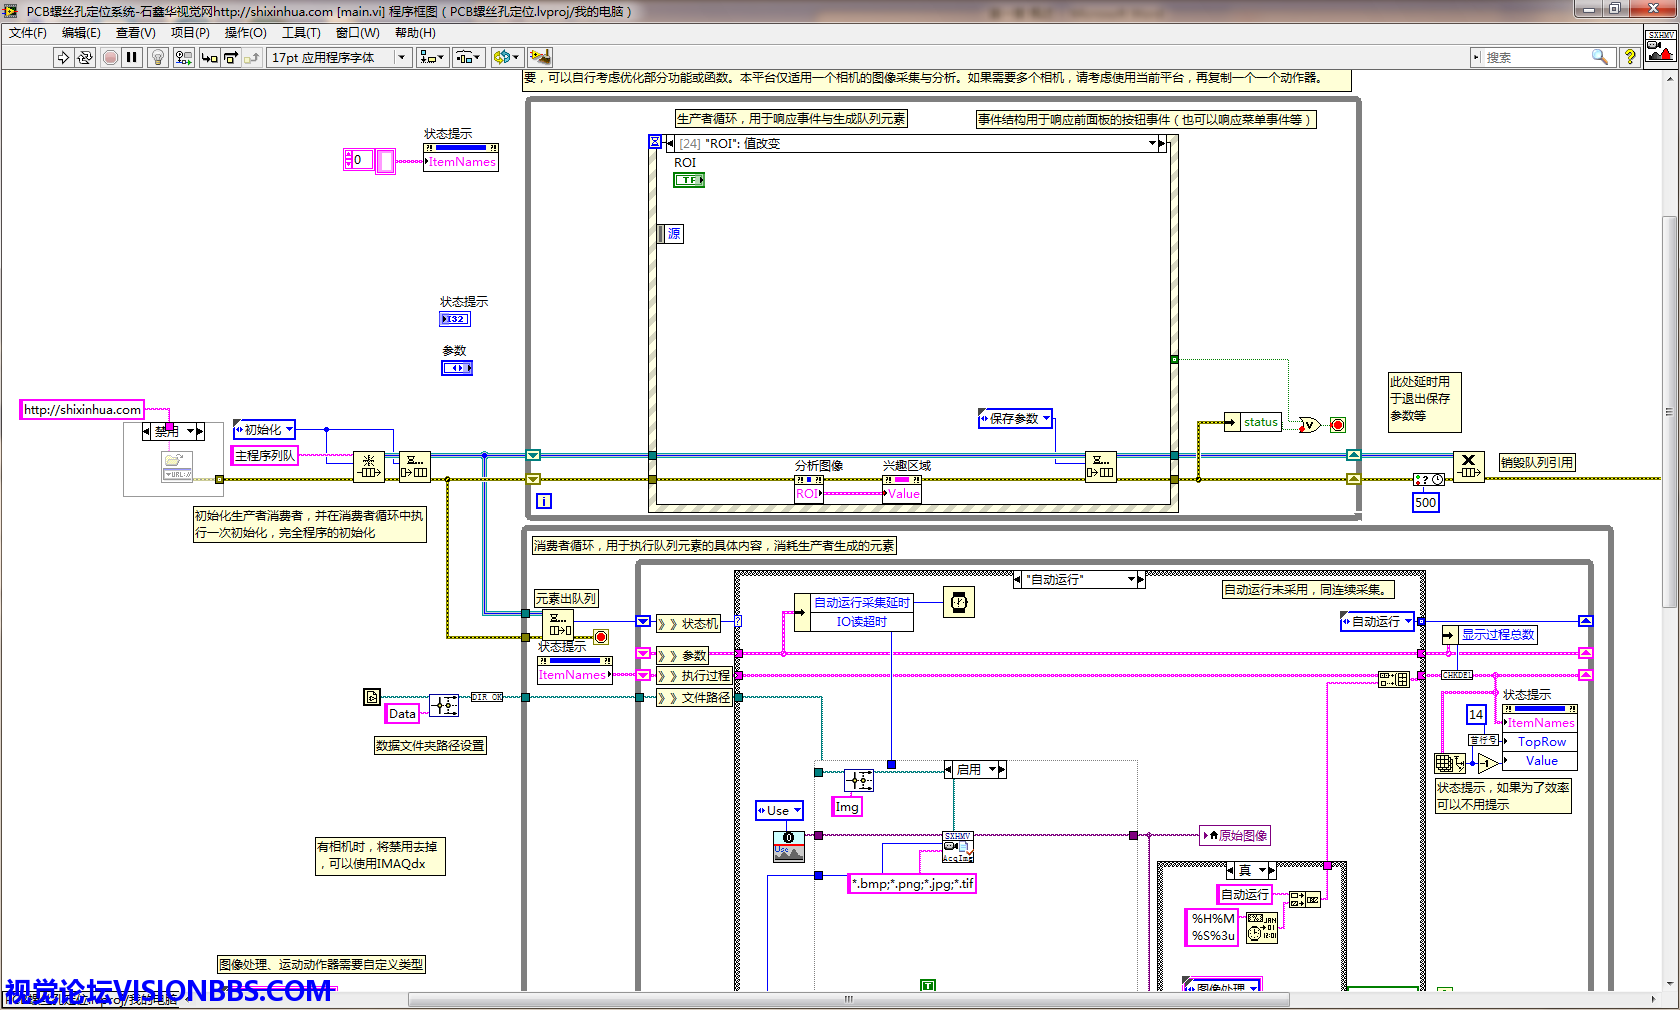
Task: Click the Clean Up Diagram broom icon
Action: click(x=540, y=58)
